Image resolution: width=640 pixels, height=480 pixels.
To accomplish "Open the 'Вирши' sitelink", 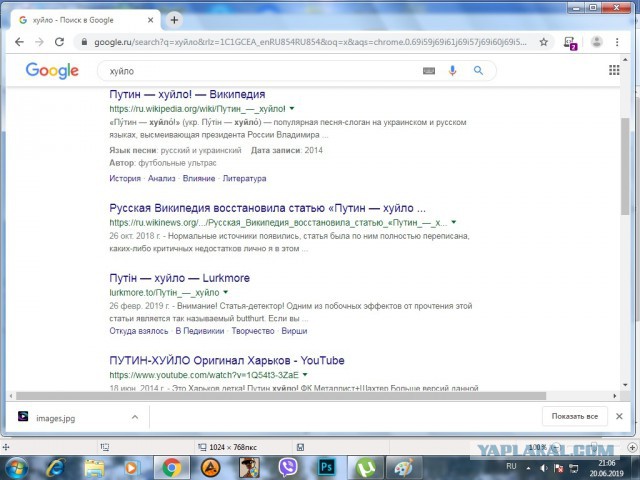I will (294, 331).
